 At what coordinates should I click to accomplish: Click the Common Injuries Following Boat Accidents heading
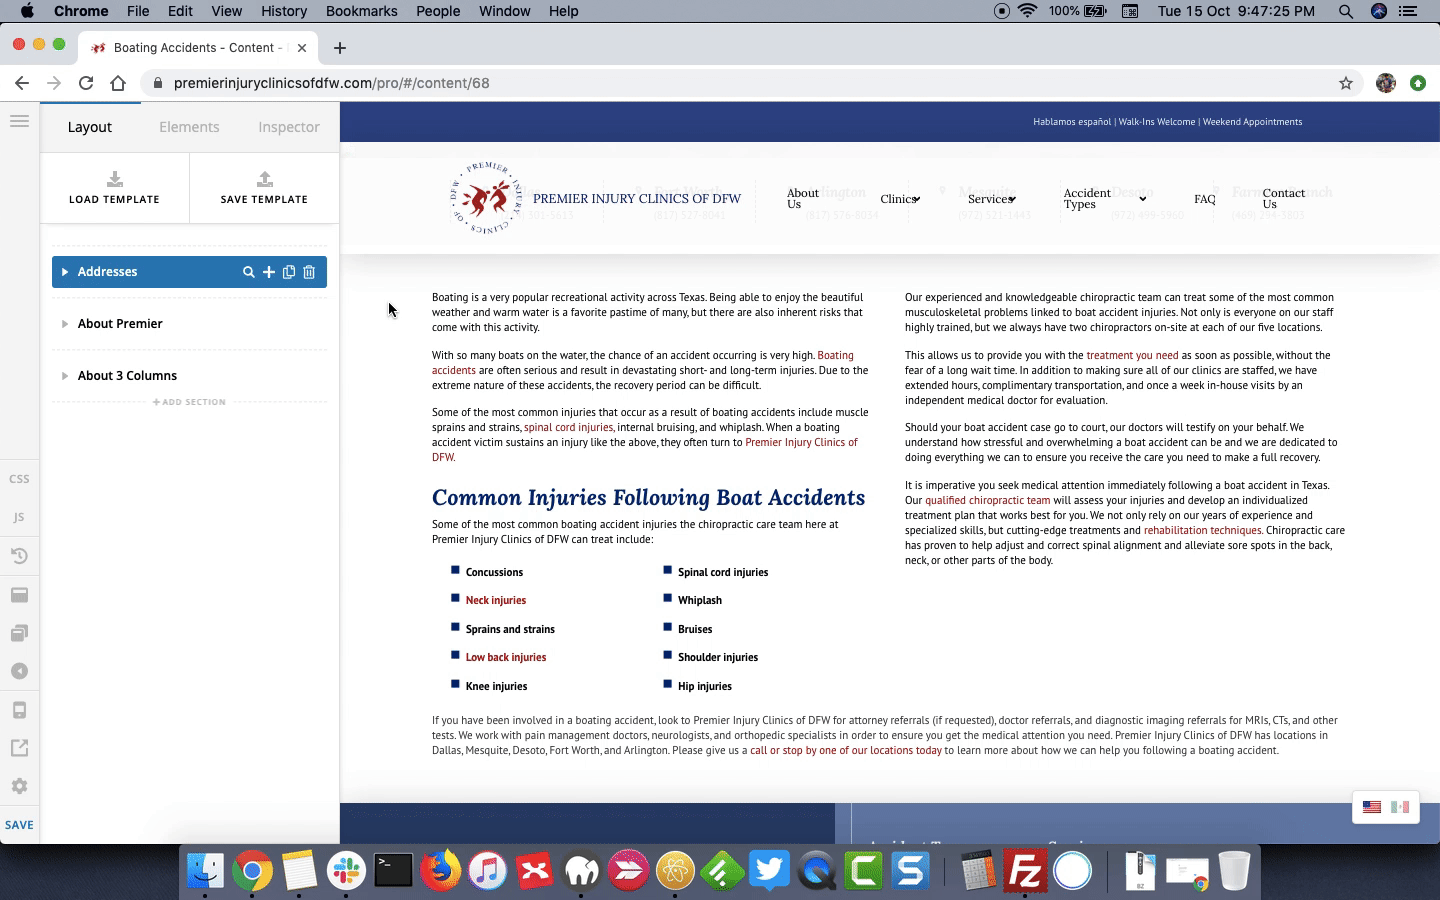(x=648, y=497)
